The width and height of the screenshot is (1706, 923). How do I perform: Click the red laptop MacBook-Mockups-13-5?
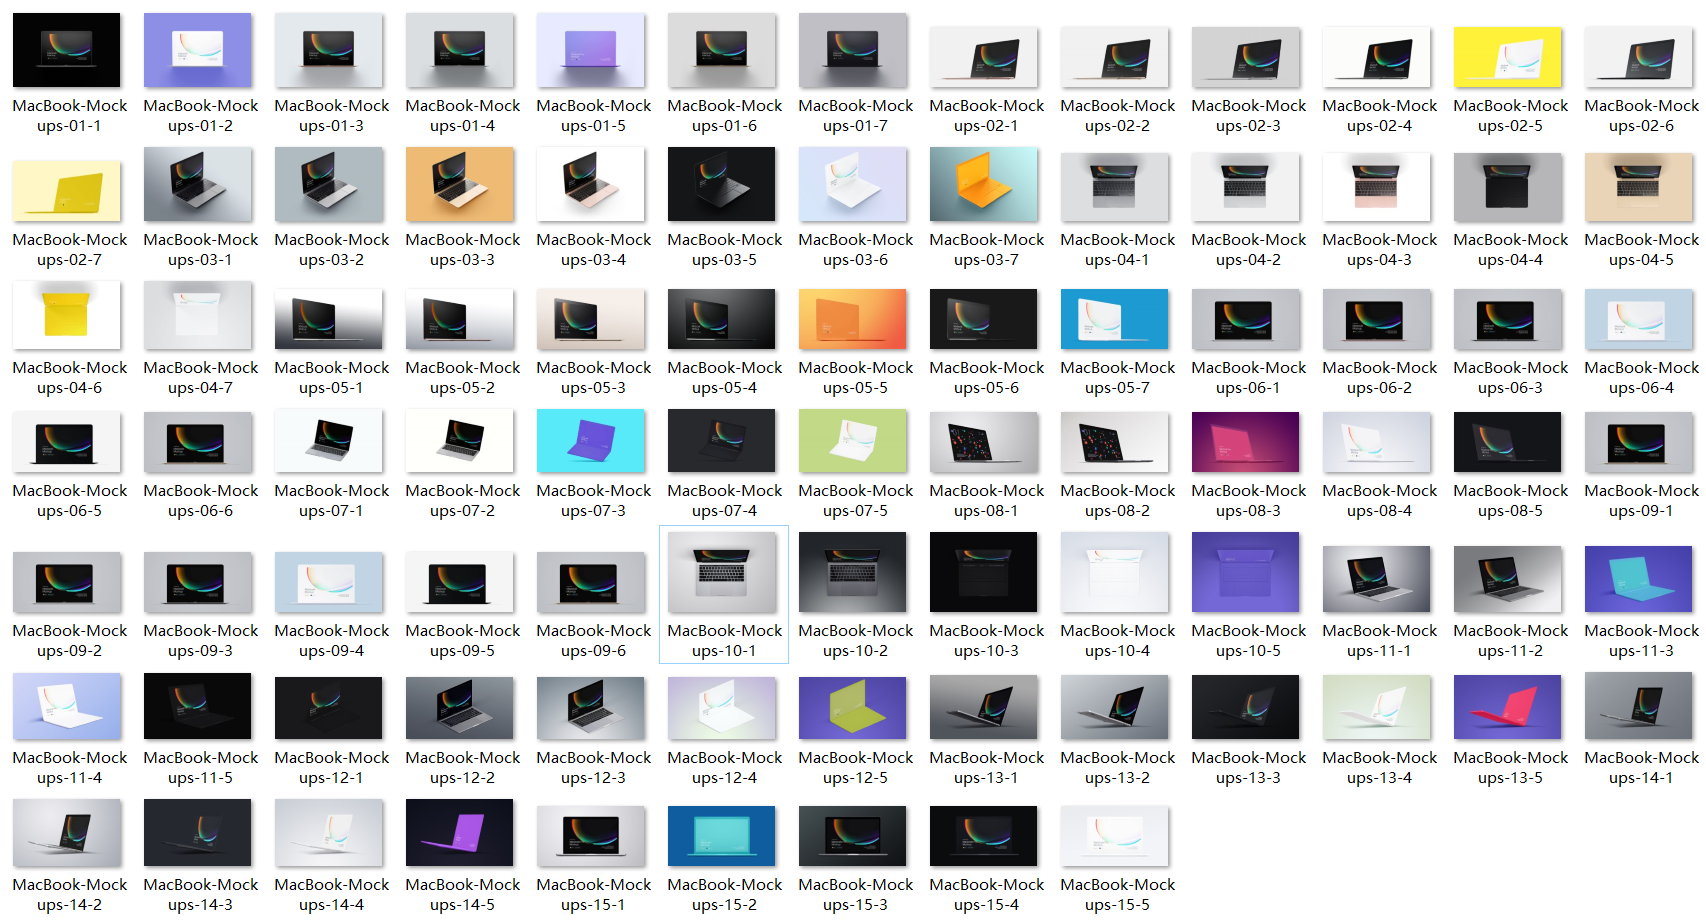[1507, 708]
